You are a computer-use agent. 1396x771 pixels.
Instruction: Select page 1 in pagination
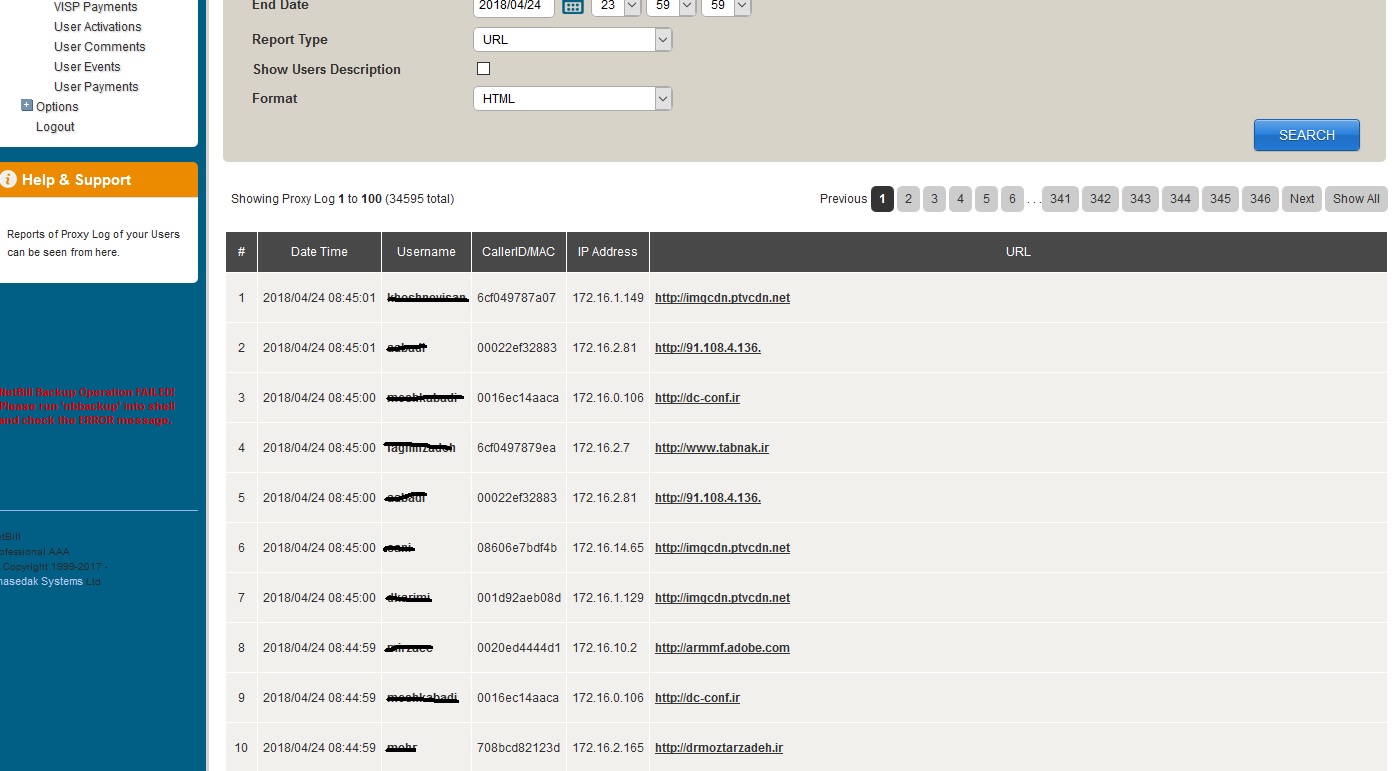point(882,199)
